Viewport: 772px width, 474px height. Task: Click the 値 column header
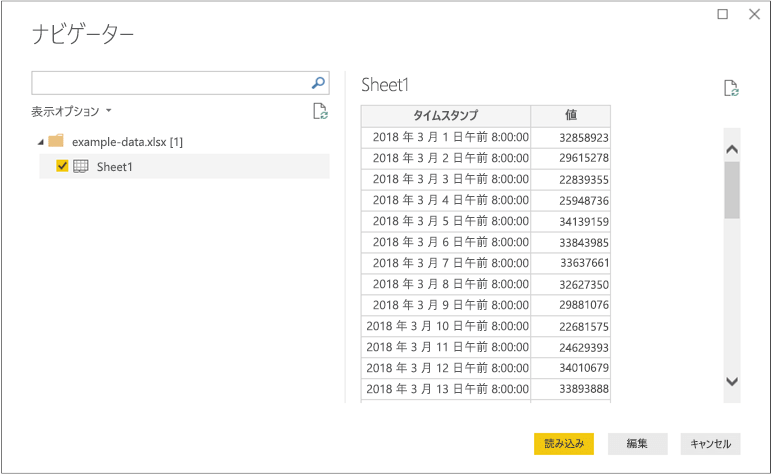570,115
